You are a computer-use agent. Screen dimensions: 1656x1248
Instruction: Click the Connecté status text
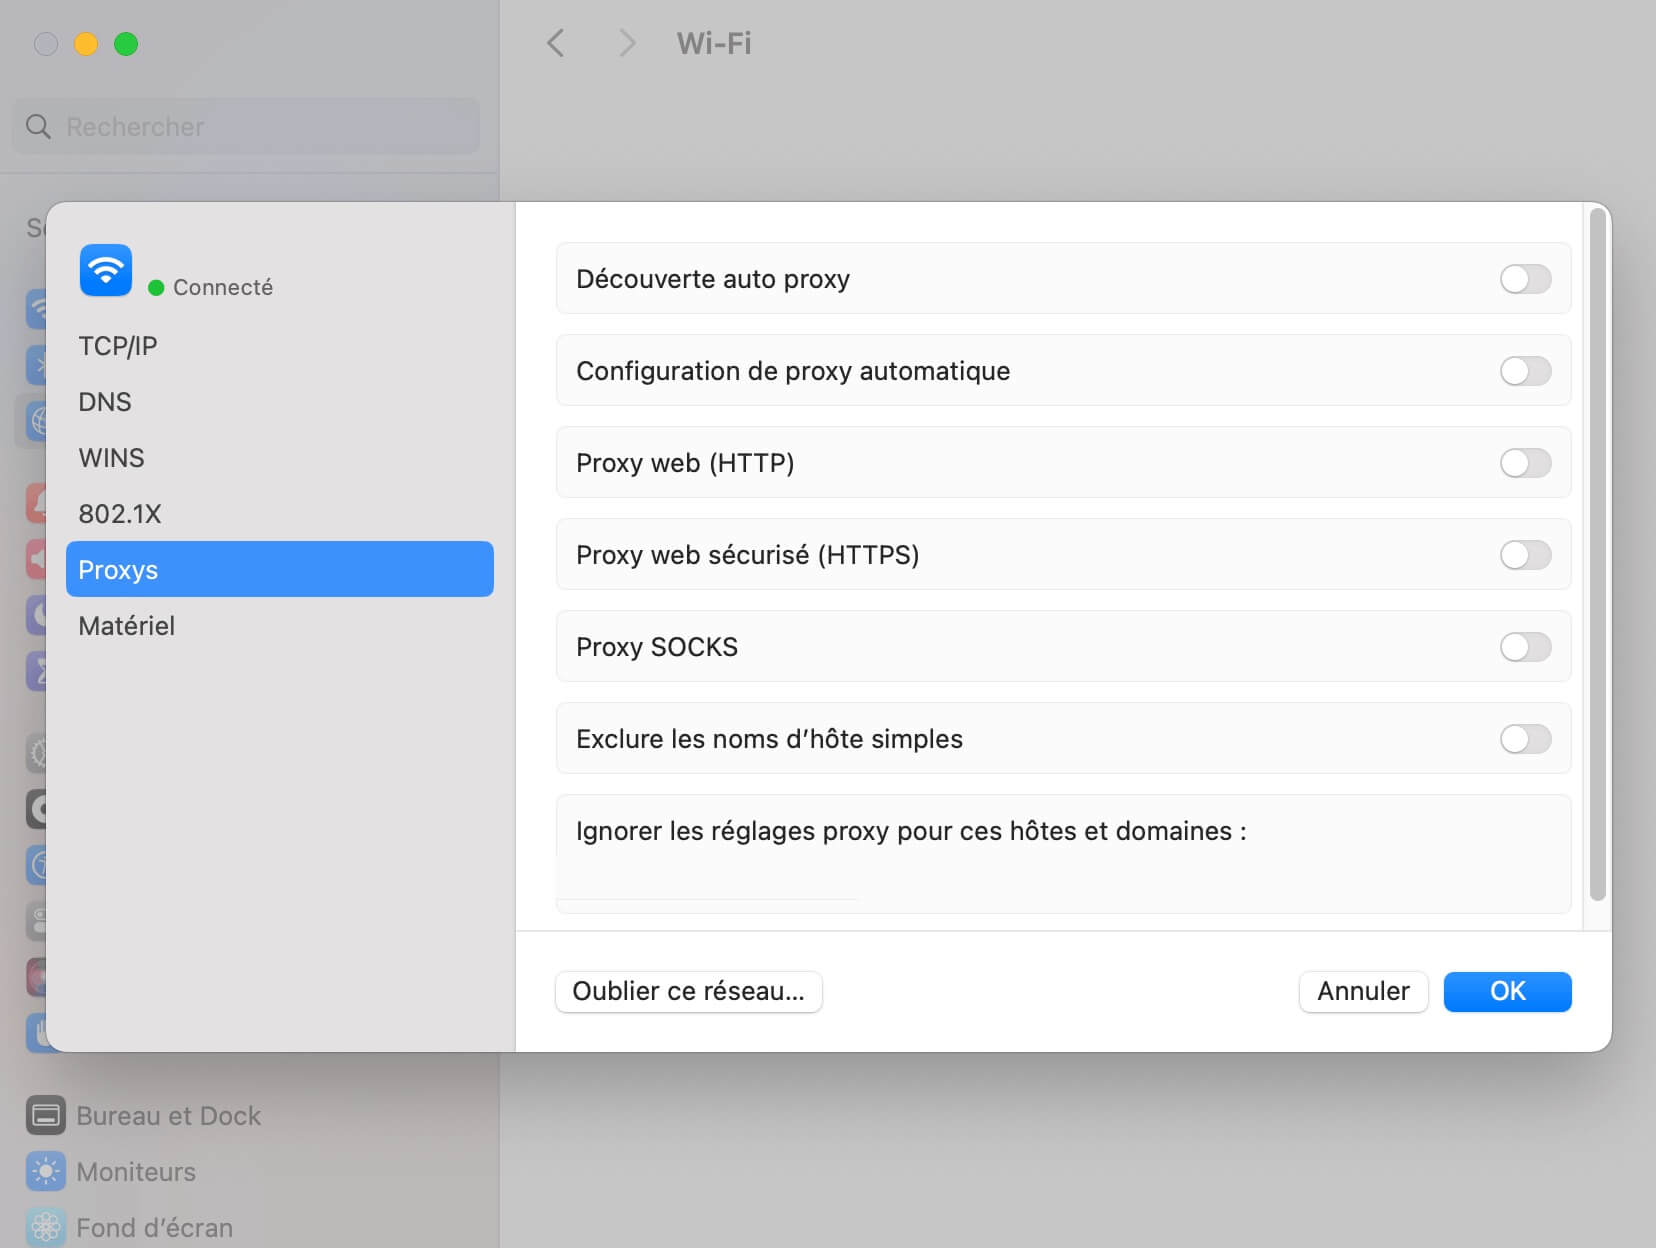click(x=223, y=288)
